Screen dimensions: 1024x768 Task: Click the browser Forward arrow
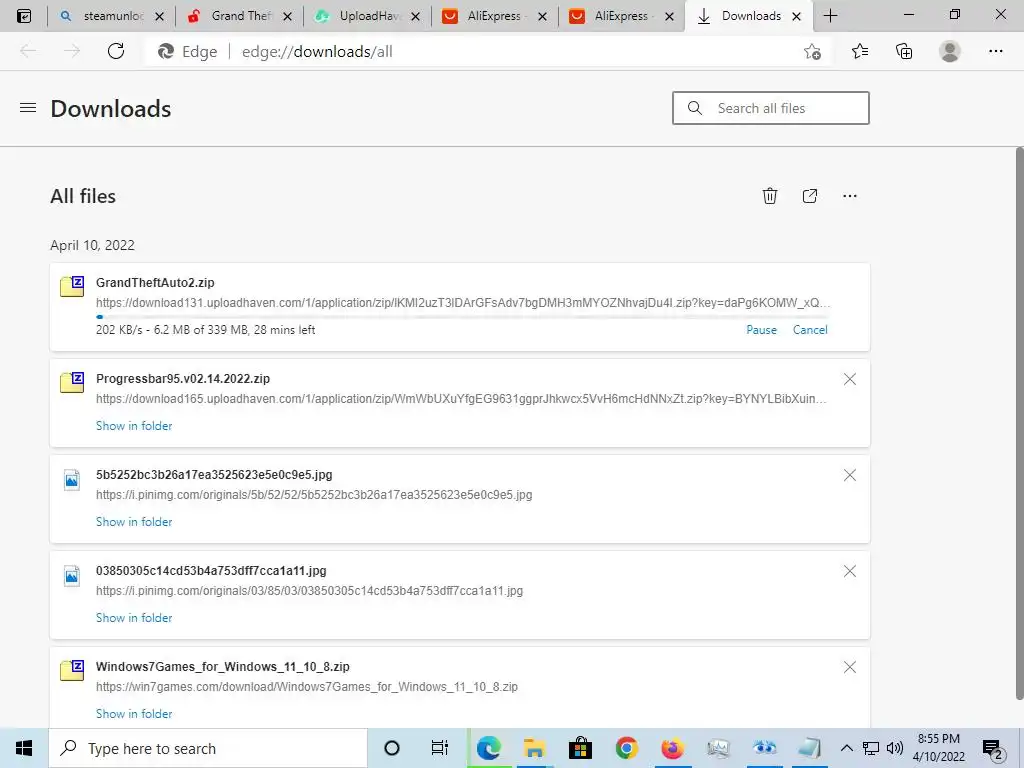click(72, 51)
